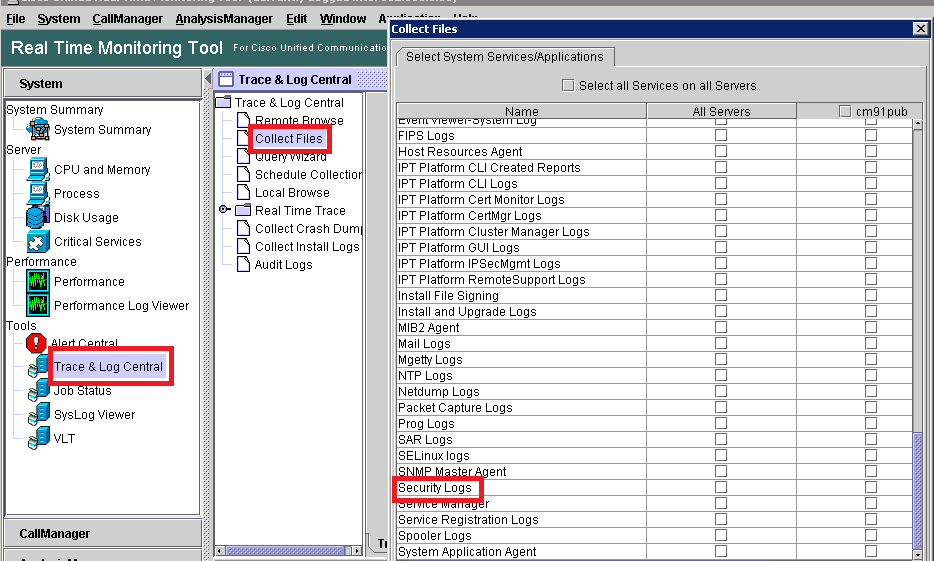Open the File menu
Screen dimensions: 934x561
(15, 18)
